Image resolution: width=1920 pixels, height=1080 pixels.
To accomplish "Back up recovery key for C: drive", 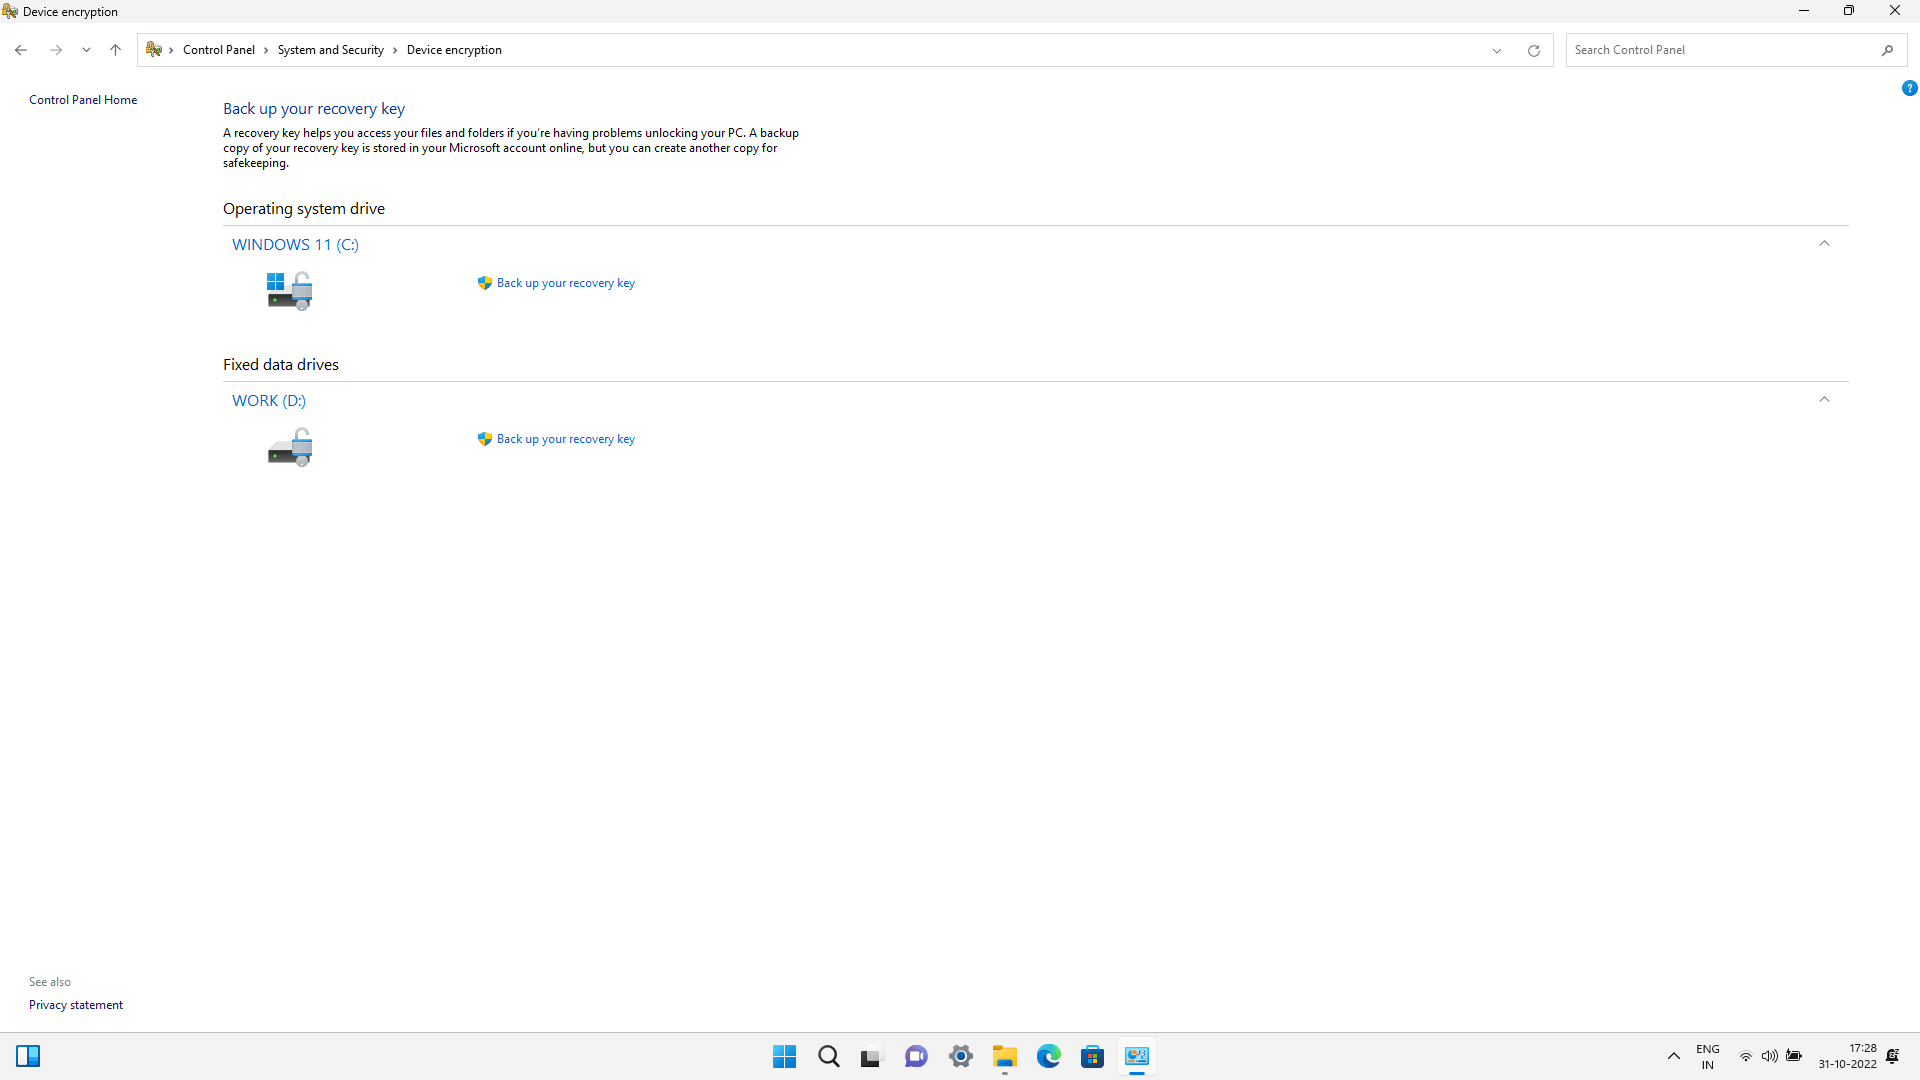I will click(565, 283).
